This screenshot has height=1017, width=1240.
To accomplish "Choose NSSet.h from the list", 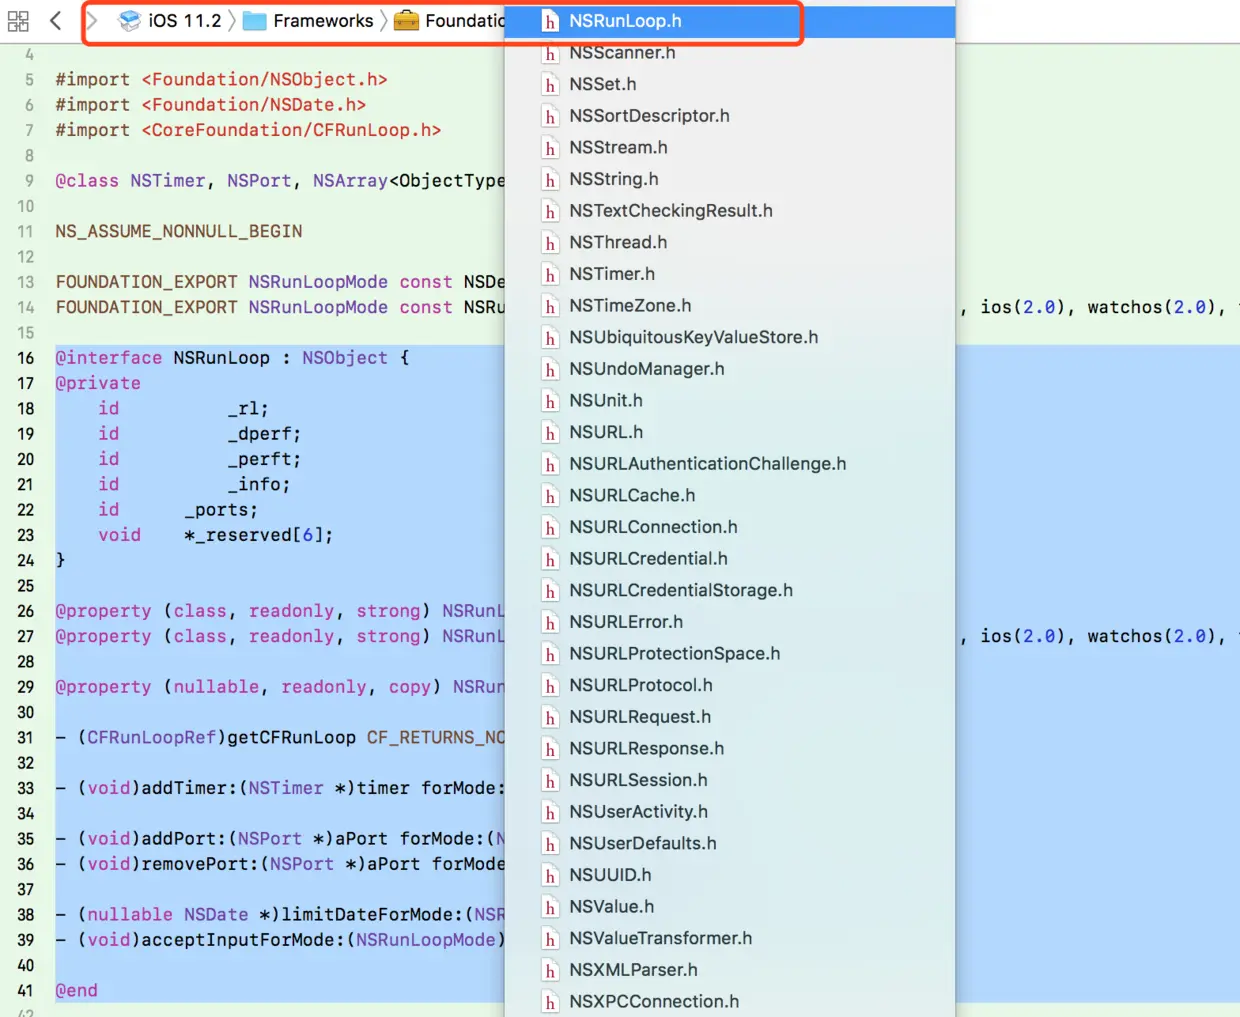I will [x=730, y=84].
